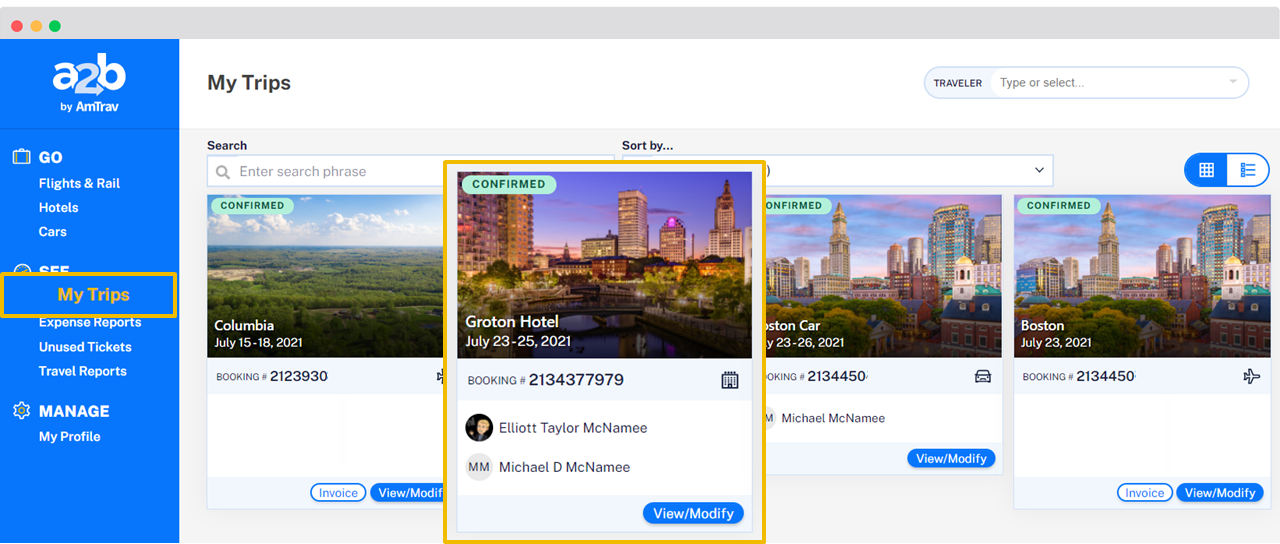Expand the Sort by dropdown
This screenshot has width=1280, height=544.
click(1039, 171)
